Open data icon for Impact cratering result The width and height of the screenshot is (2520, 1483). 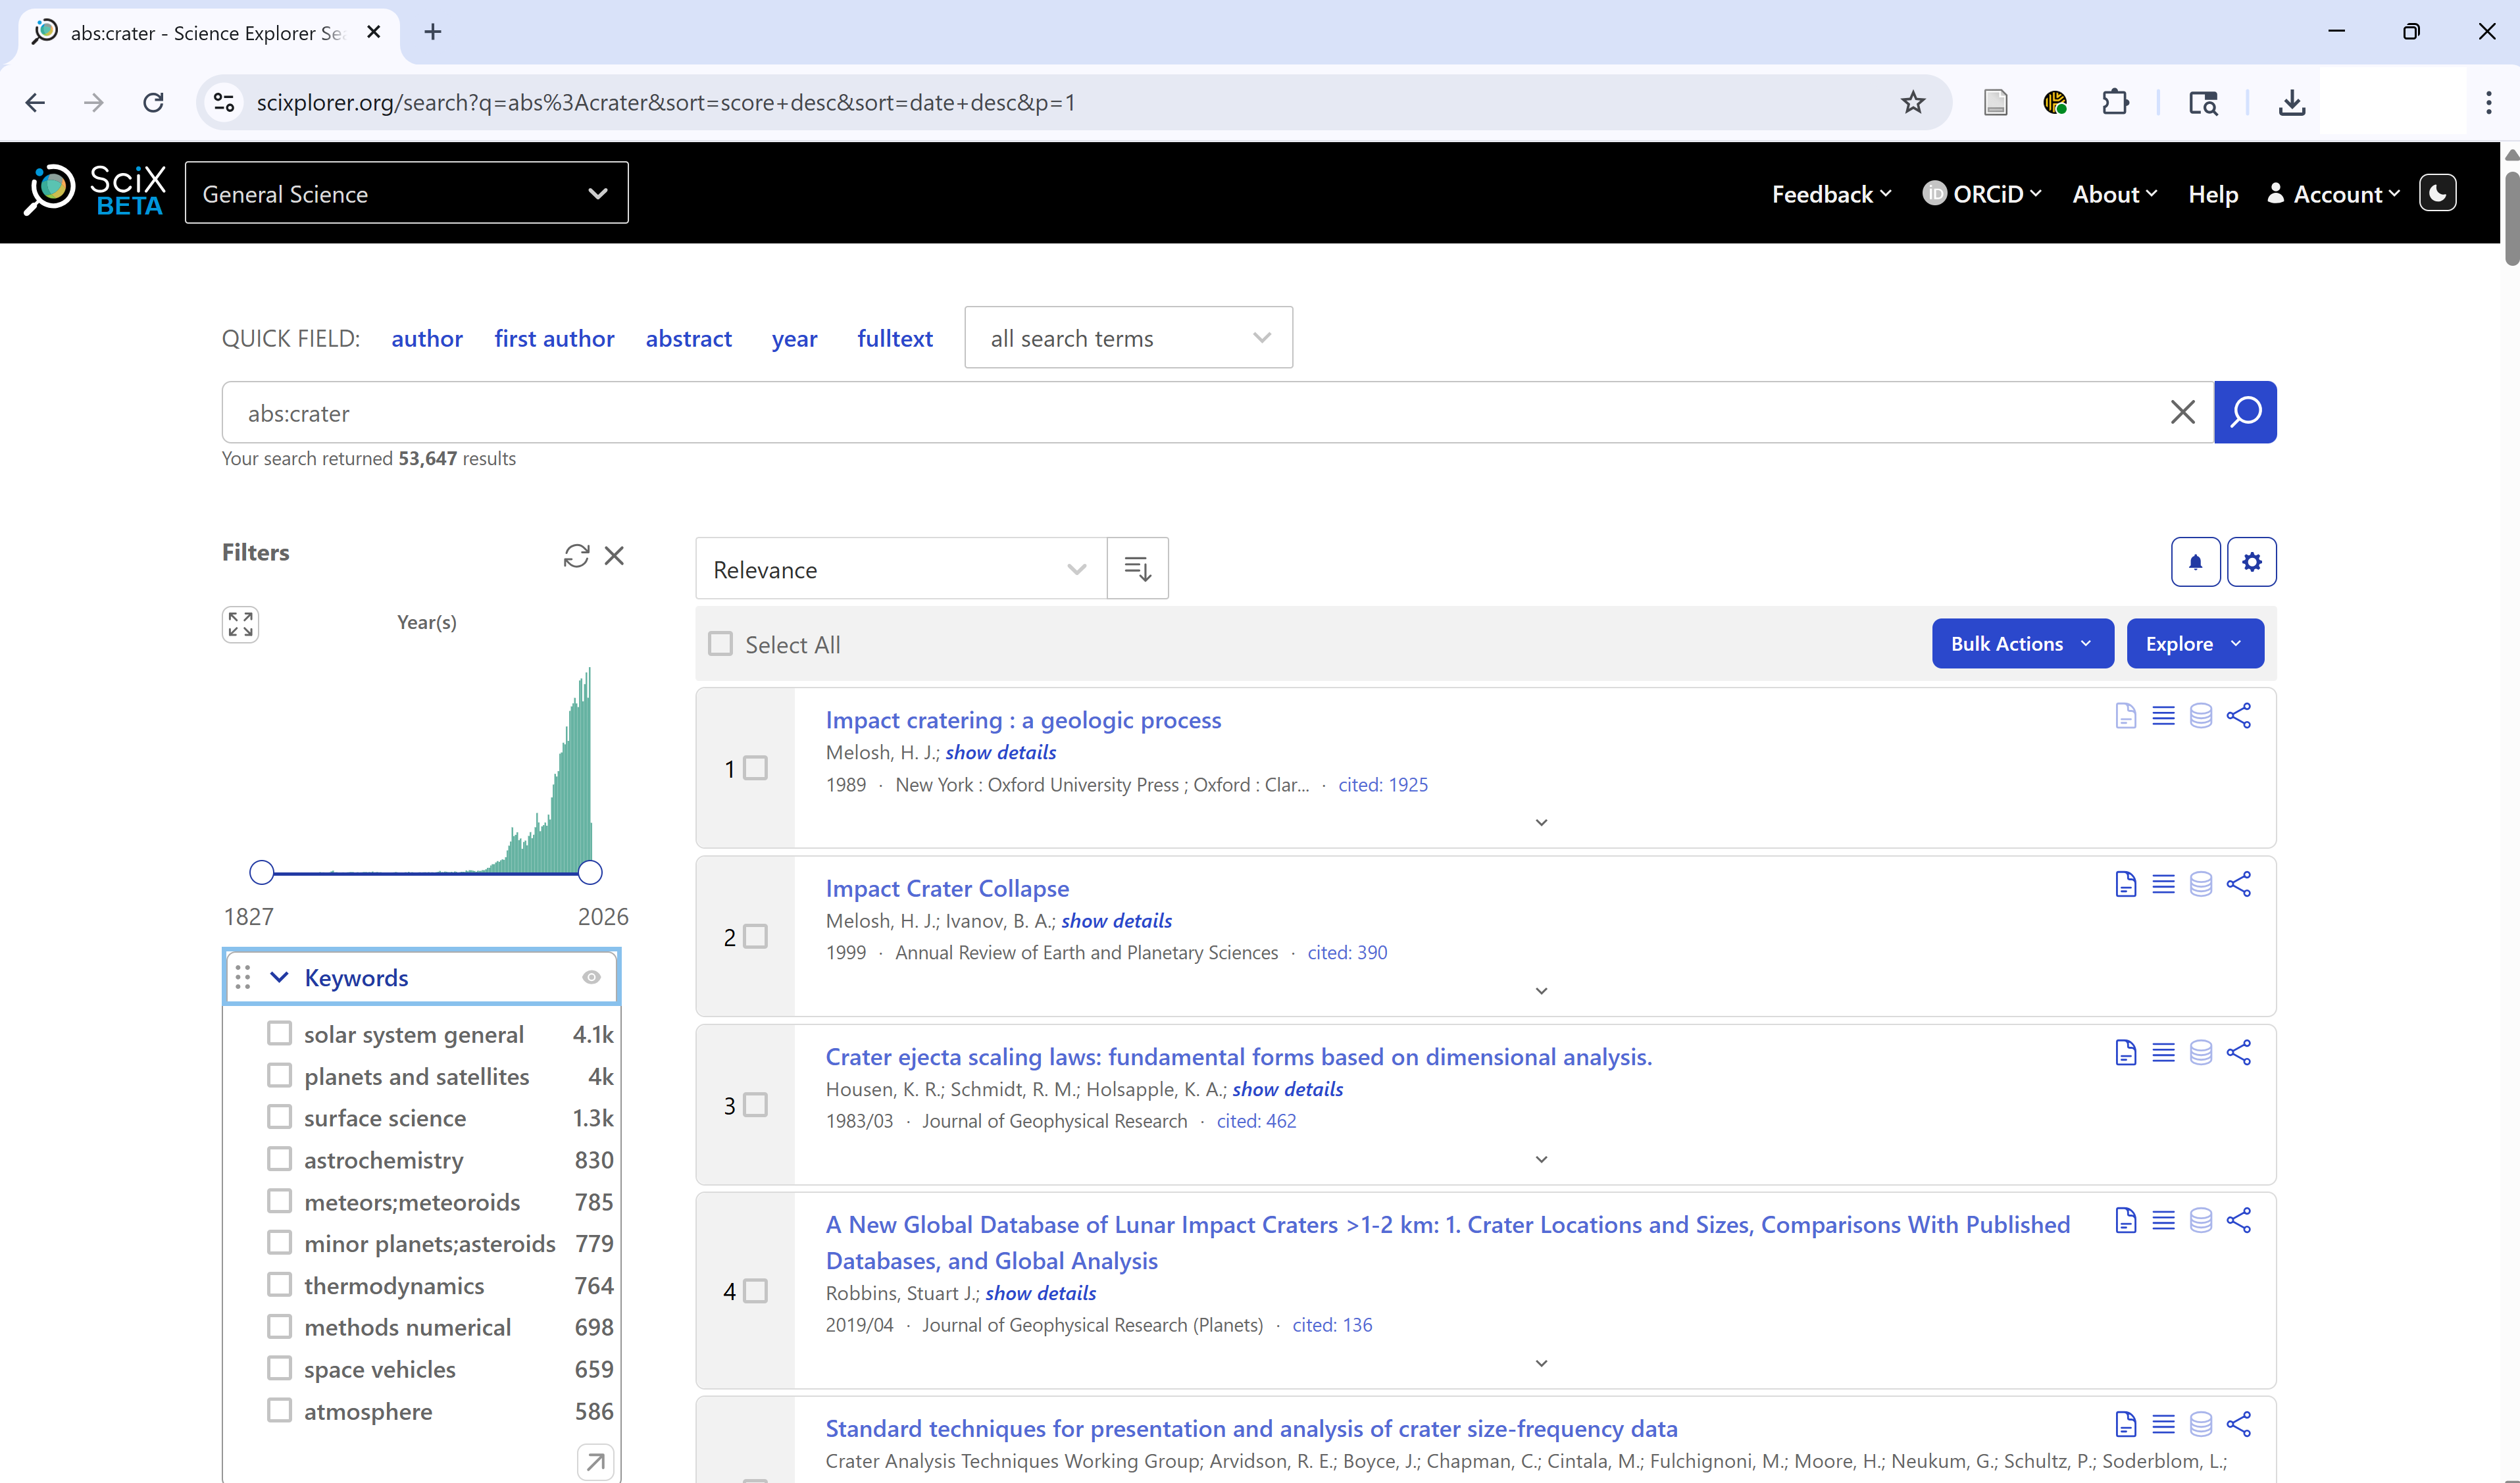click(2200, 716)
